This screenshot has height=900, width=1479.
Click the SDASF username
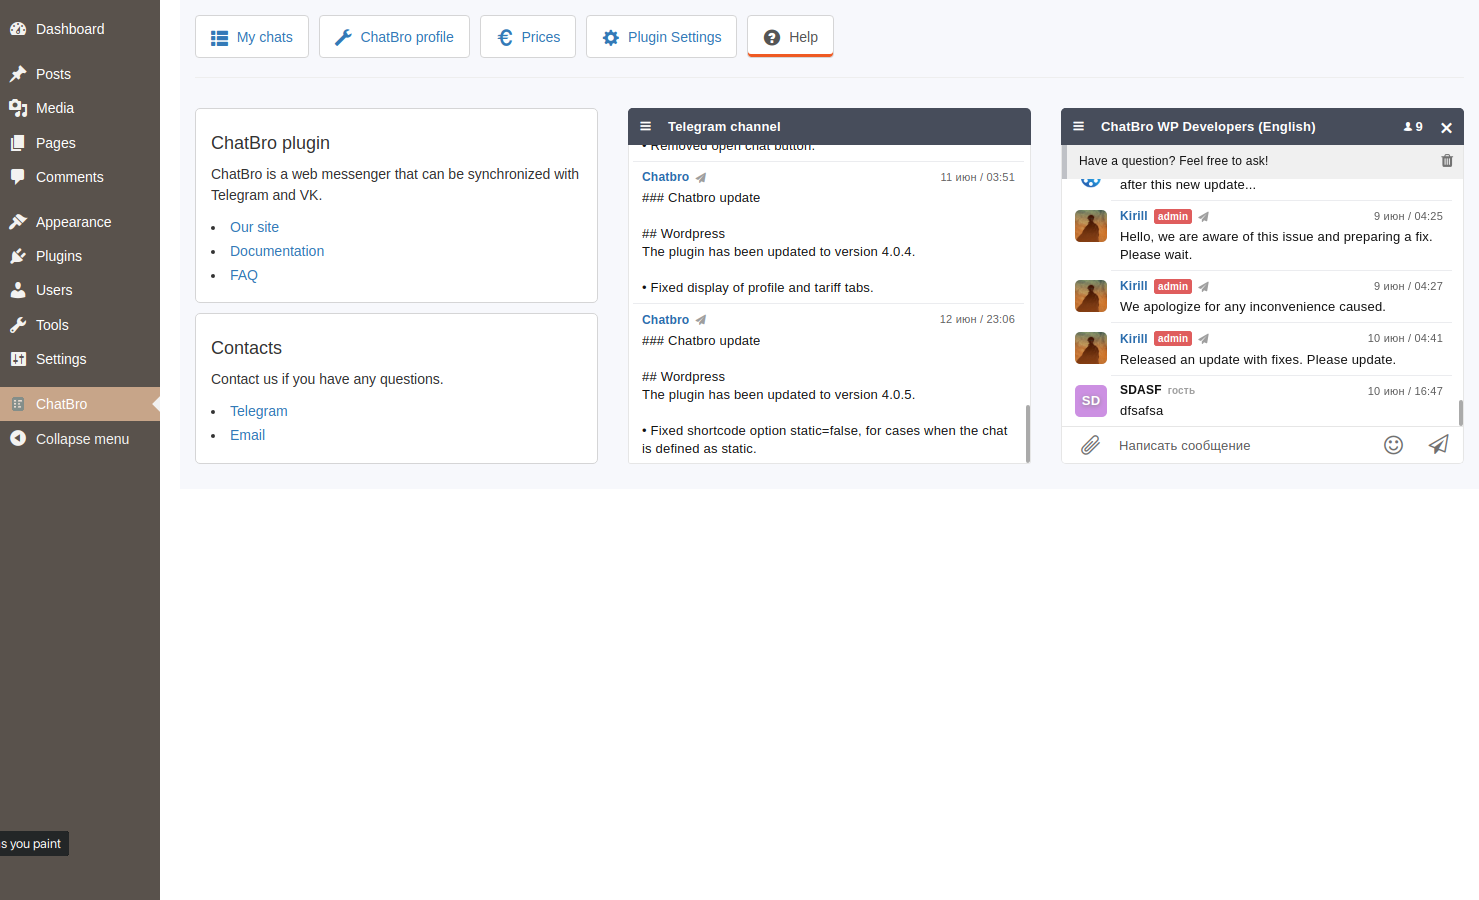point(1141,390)
